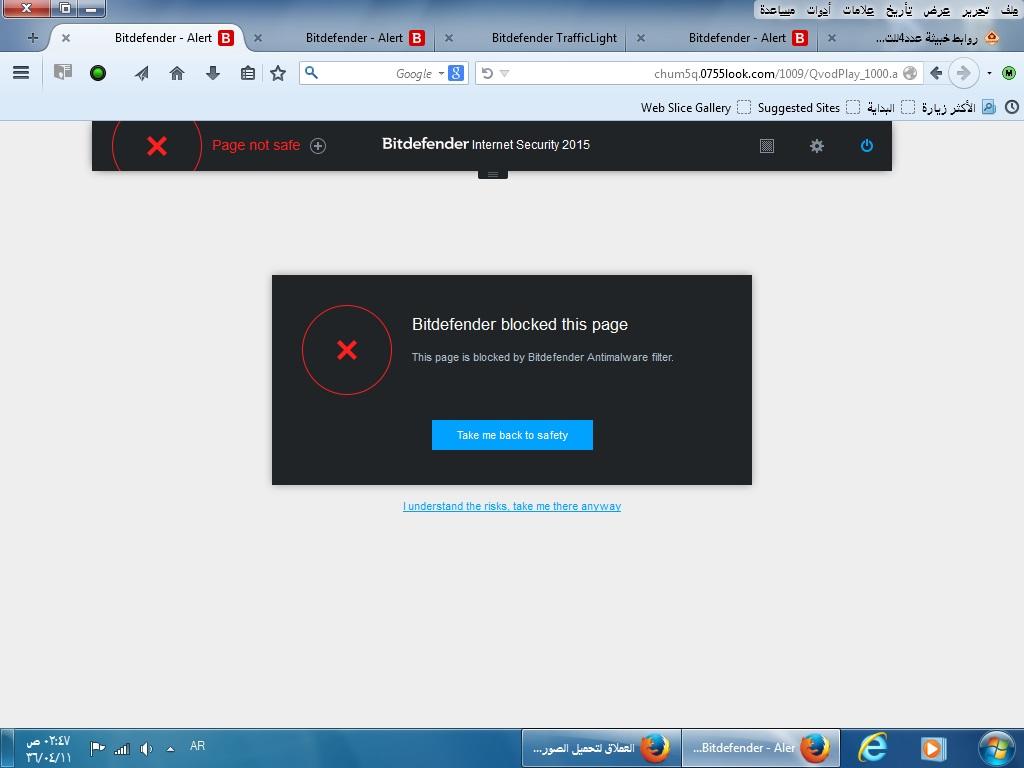Viewport: 1024px width, 768px height.
Task: Go to the home page via house icon
Action: click(x=177, y=73)
